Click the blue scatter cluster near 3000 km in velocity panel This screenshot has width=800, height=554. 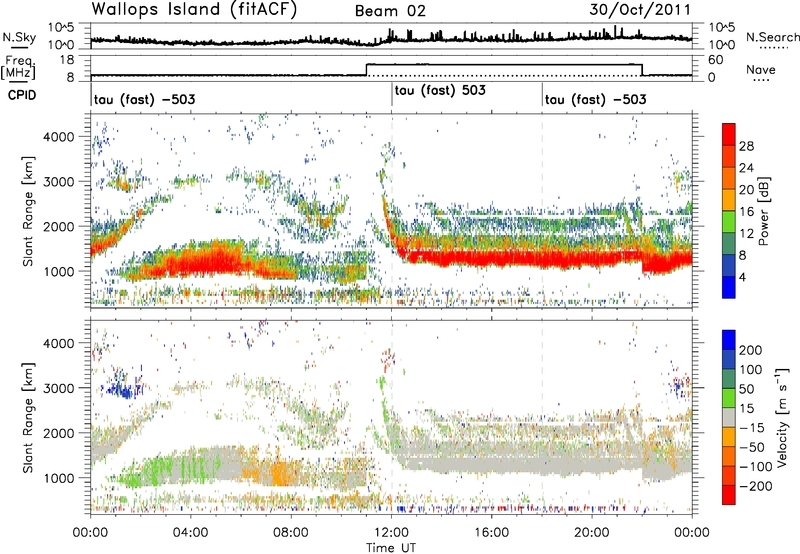point(122,390)
